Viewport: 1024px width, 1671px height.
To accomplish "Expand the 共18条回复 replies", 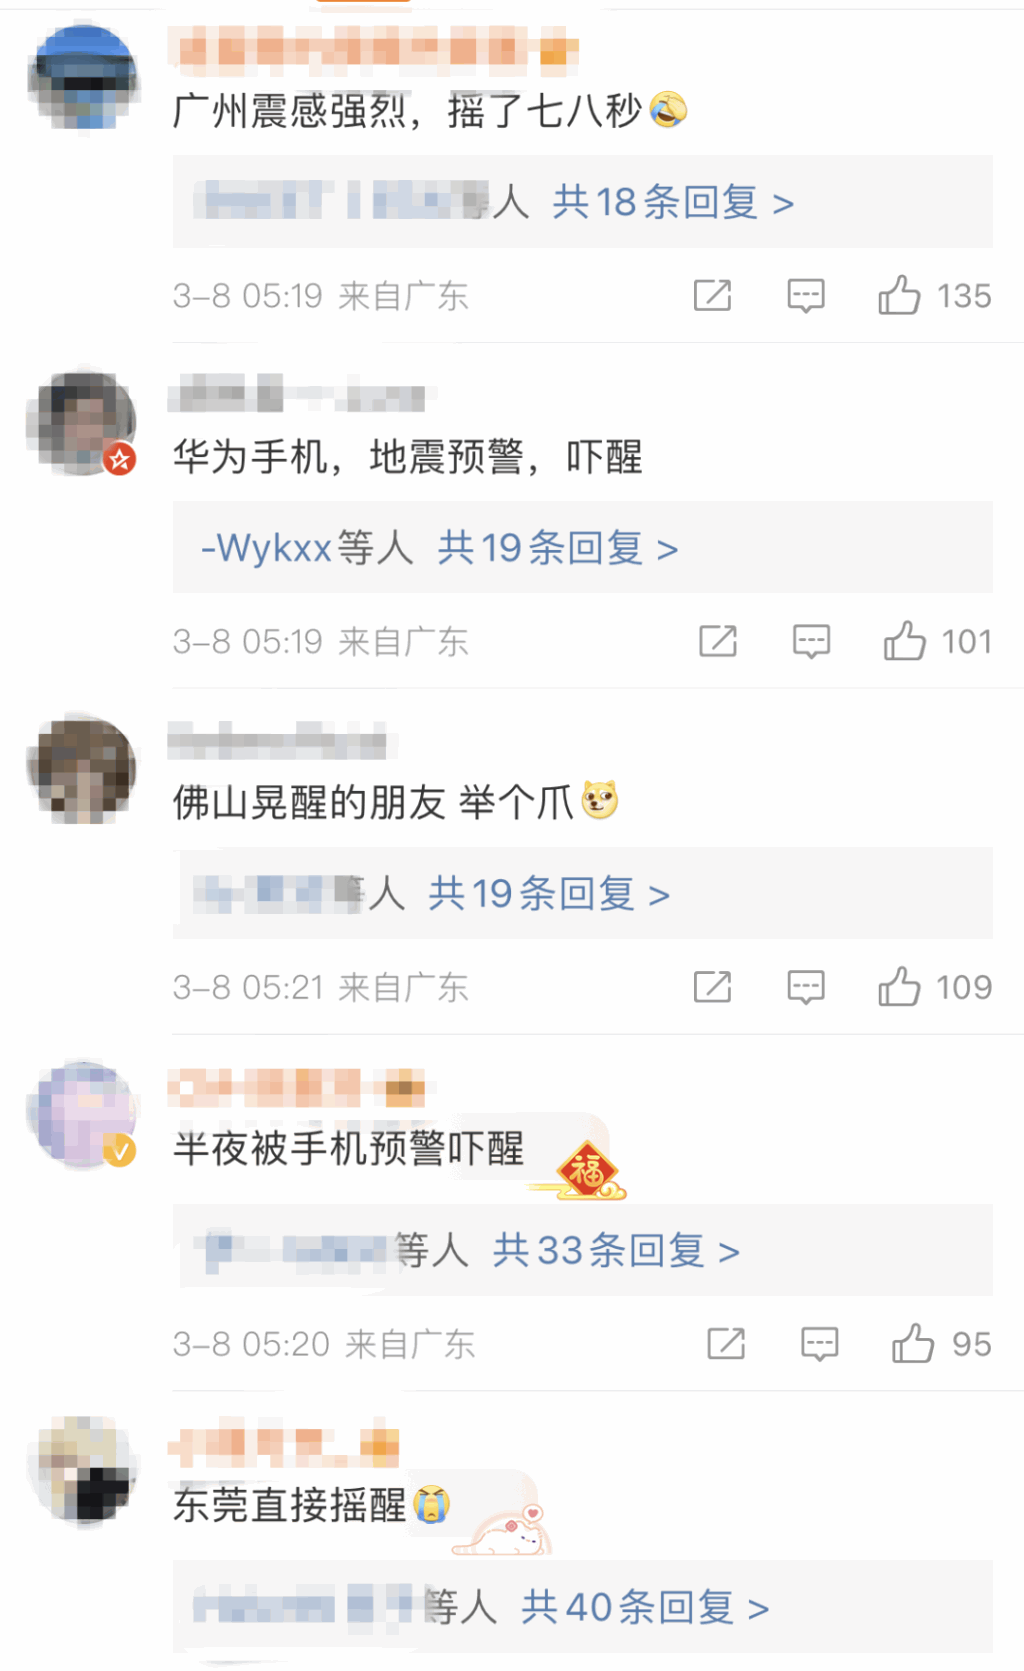I will pos(673,203).
